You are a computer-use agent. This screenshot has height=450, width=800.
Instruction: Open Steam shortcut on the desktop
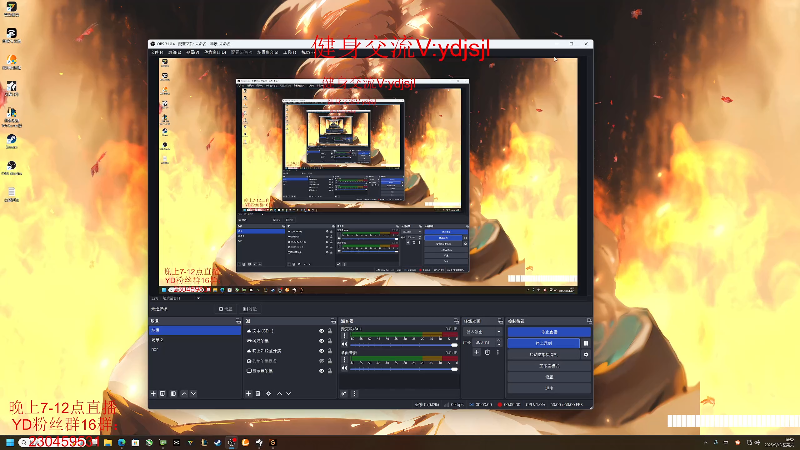[11, 141]
